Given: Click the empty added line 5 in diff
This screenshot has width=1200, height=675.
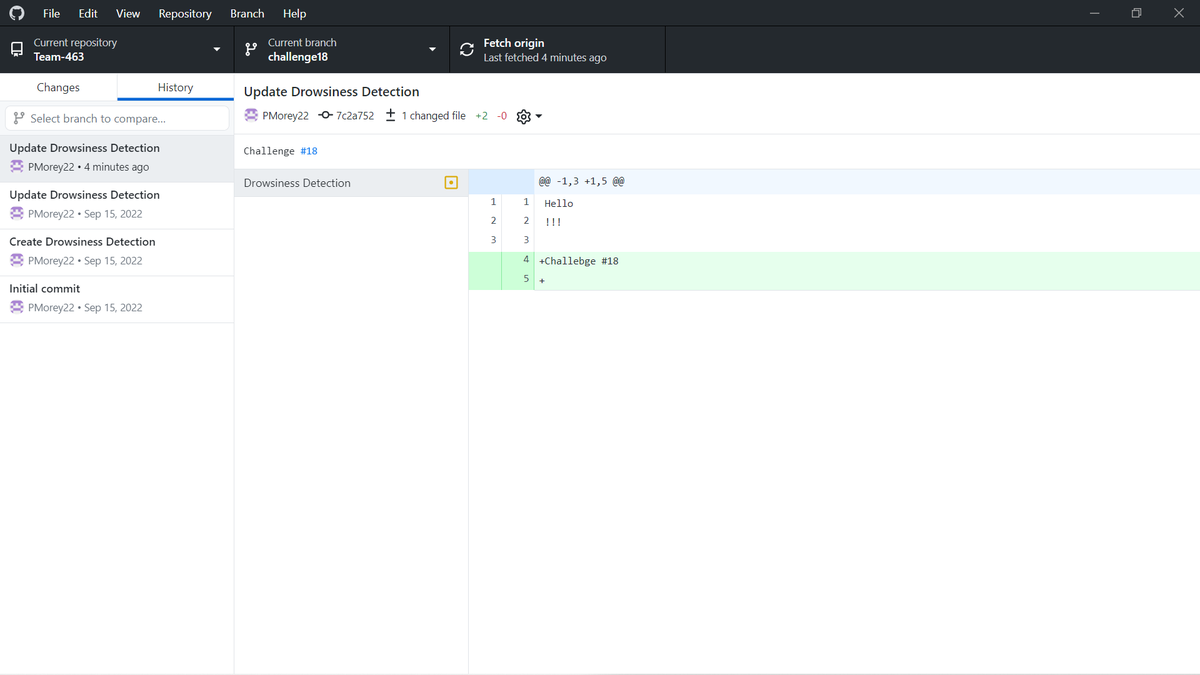Looking at the screenshot, I should [834, 280].
